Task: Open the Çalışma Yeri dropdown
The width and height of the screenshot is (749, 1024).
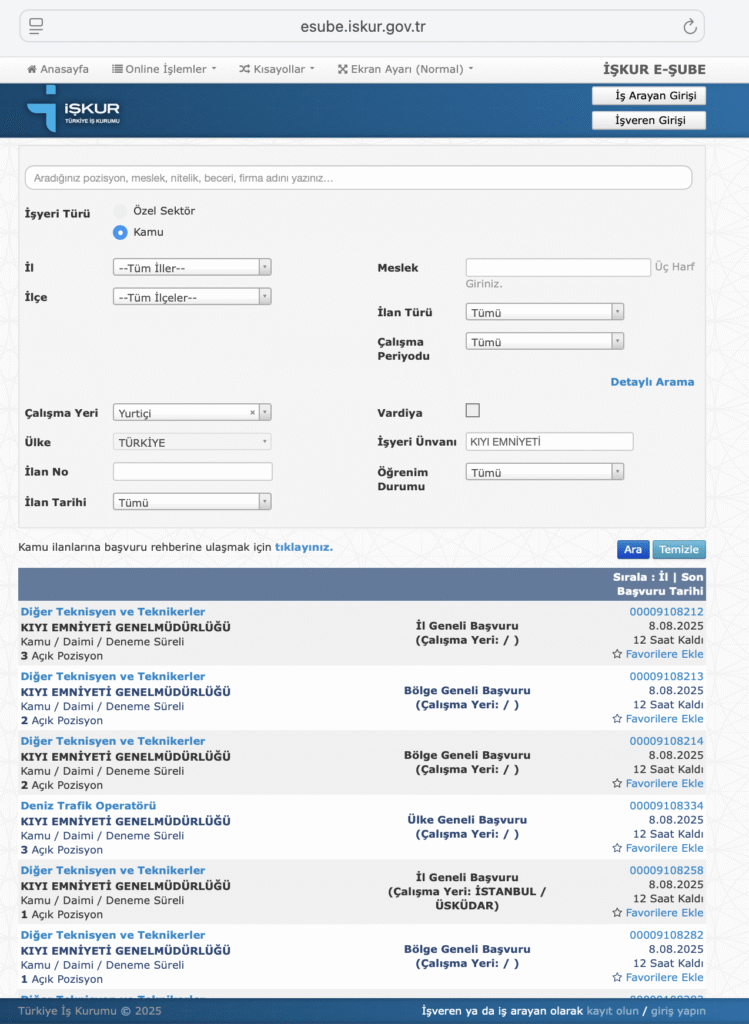Action: (x=192, y=413)
